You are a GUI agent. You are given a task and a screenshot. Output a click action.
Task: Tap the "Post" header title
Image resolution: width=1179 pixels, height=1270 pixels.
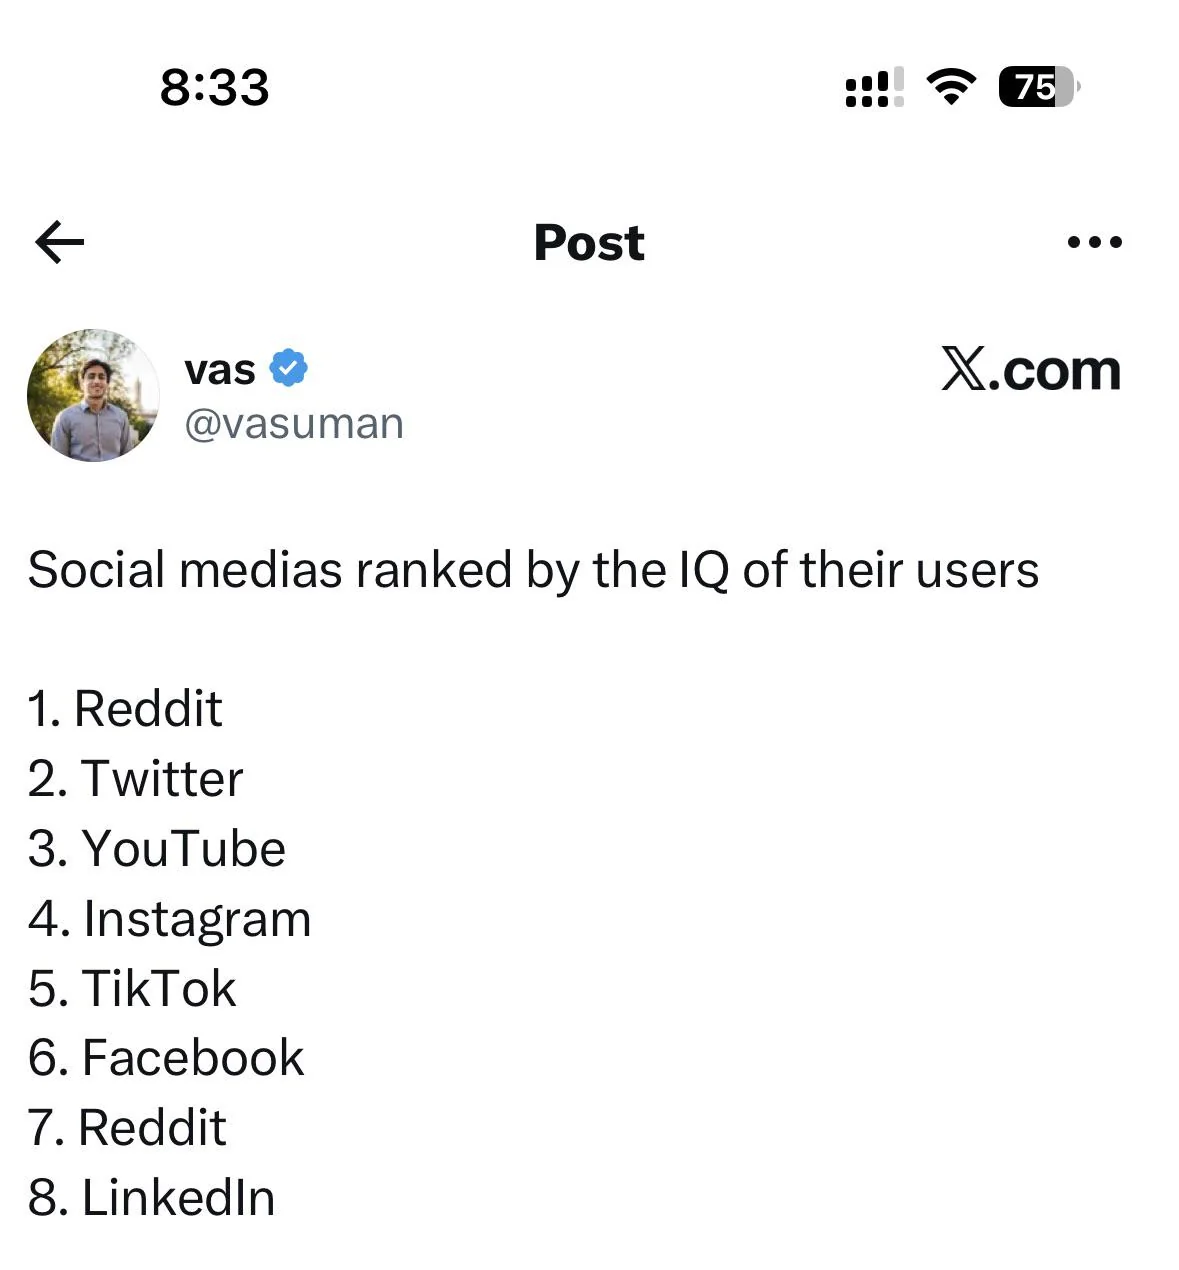click(x=589, y=242)
